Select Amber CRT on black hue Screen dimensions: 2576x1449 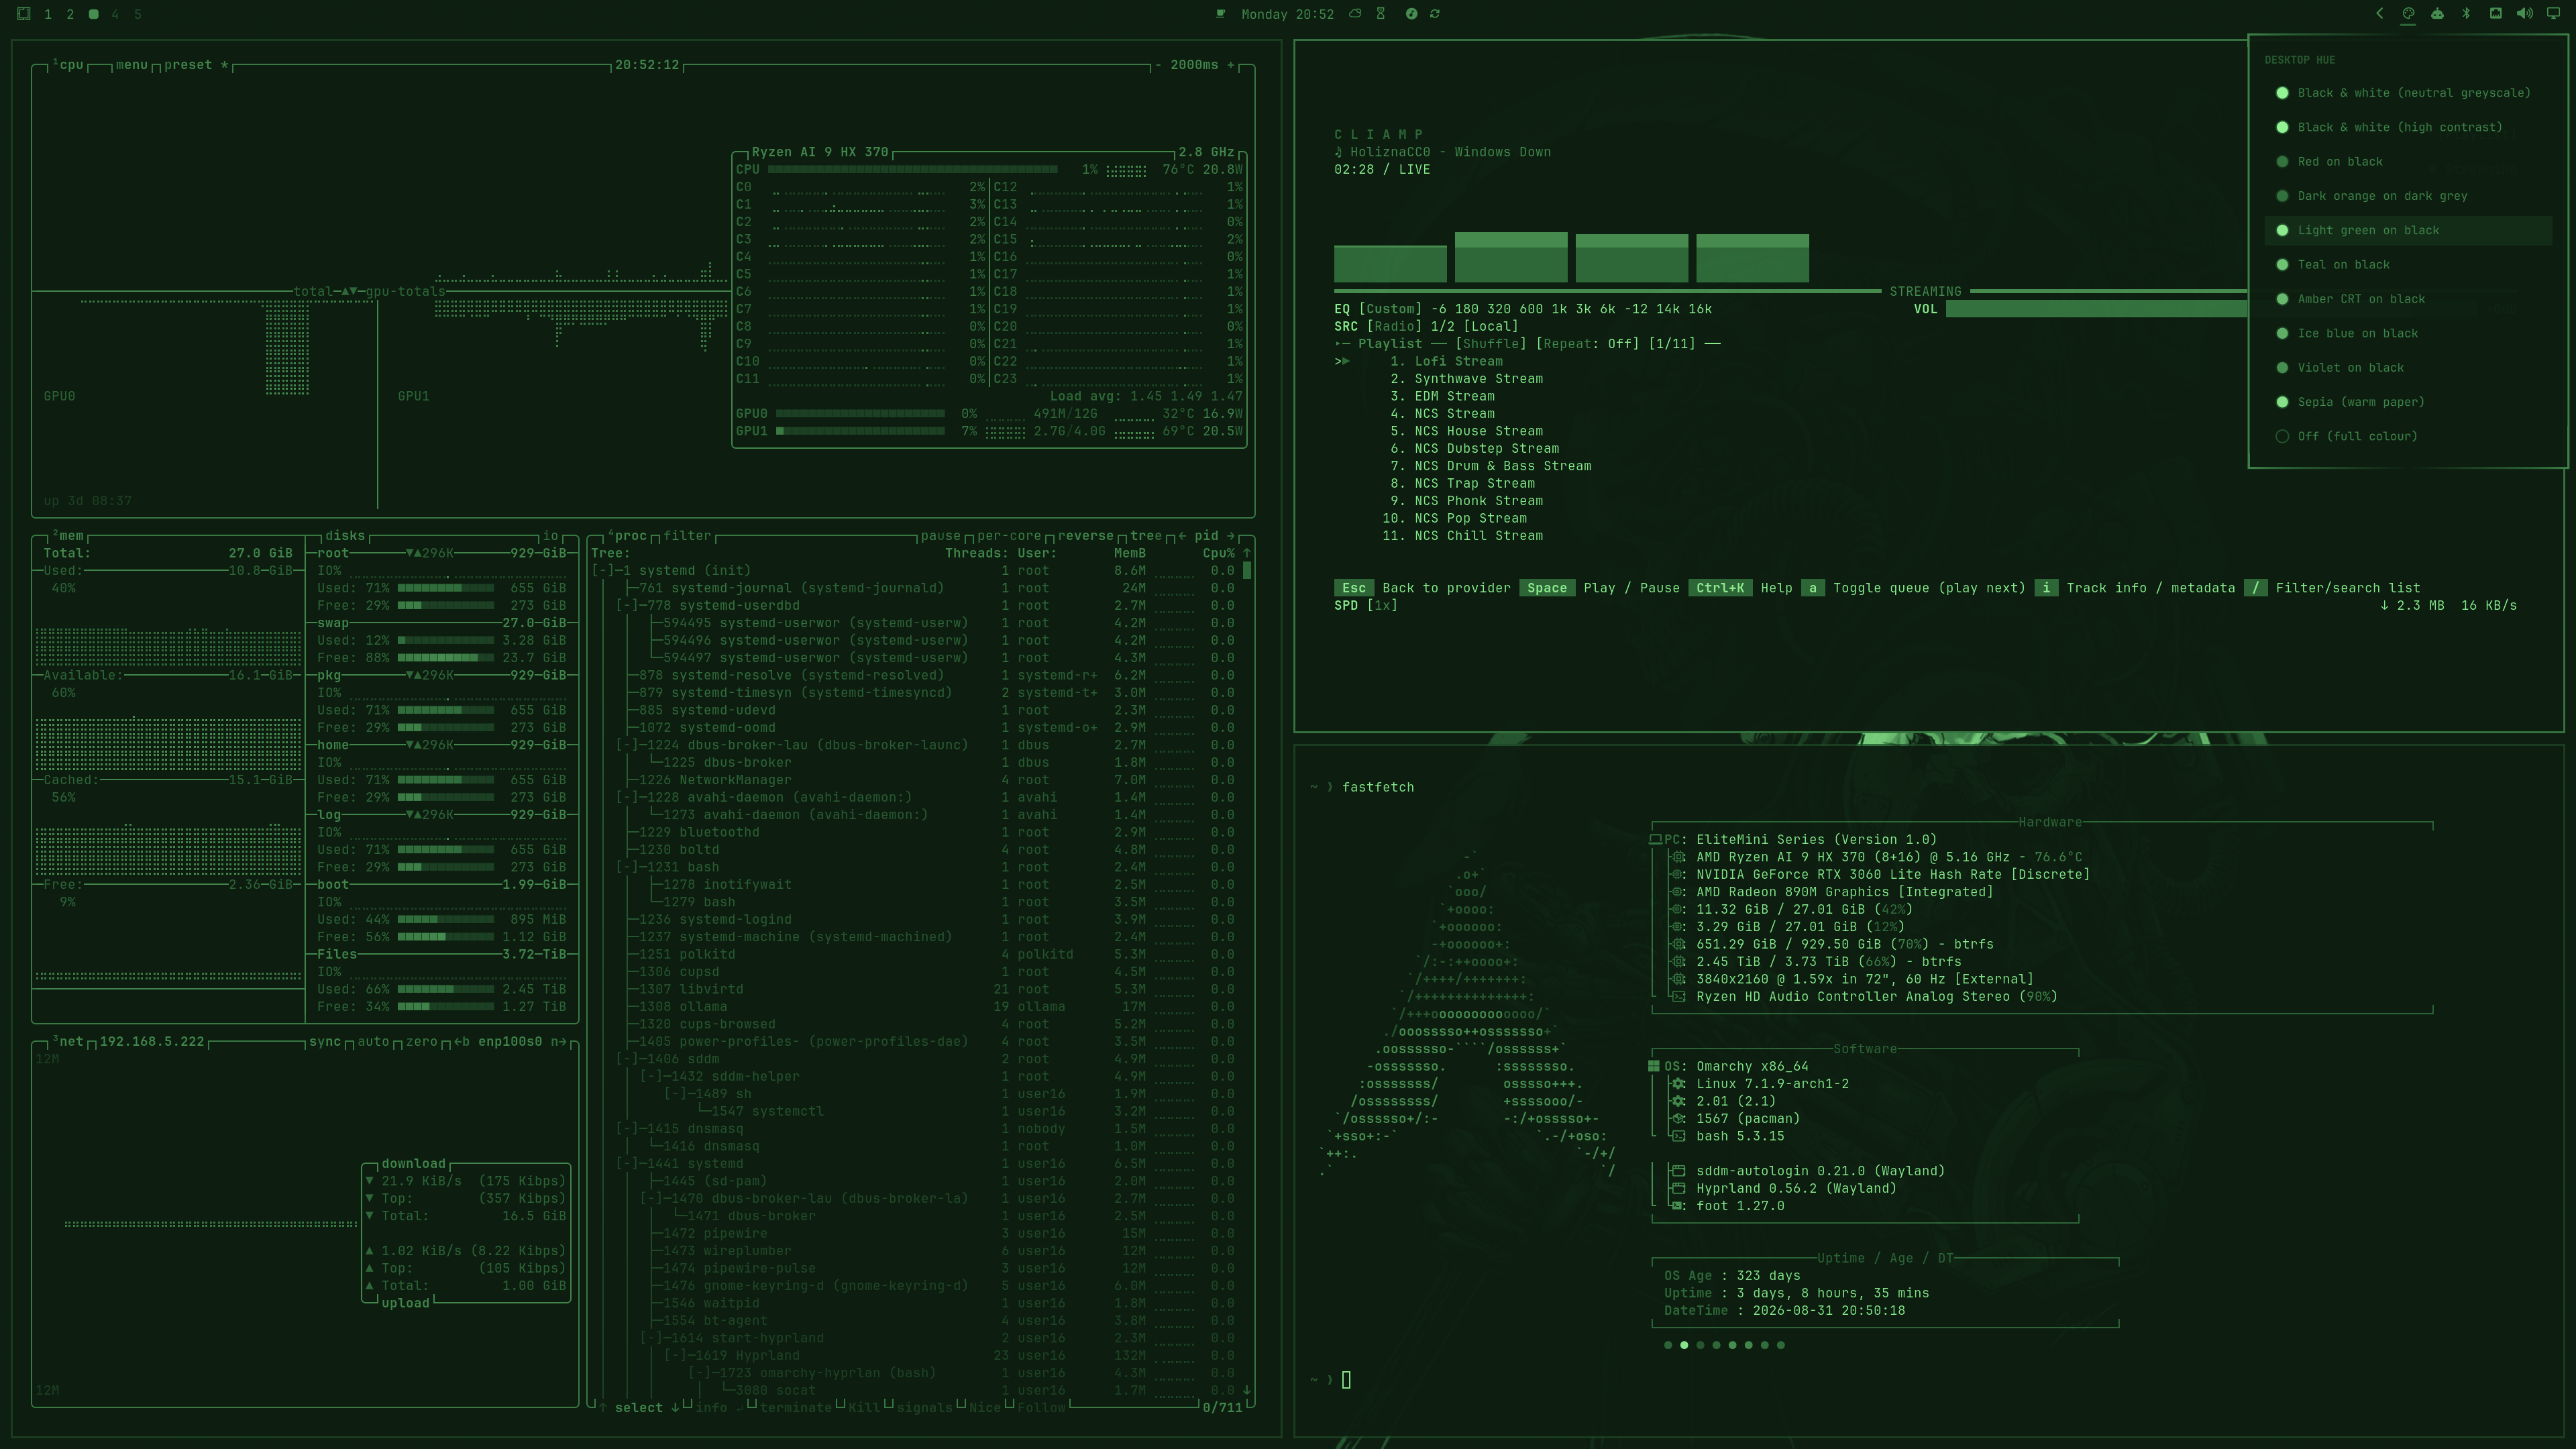point(2408,299)
